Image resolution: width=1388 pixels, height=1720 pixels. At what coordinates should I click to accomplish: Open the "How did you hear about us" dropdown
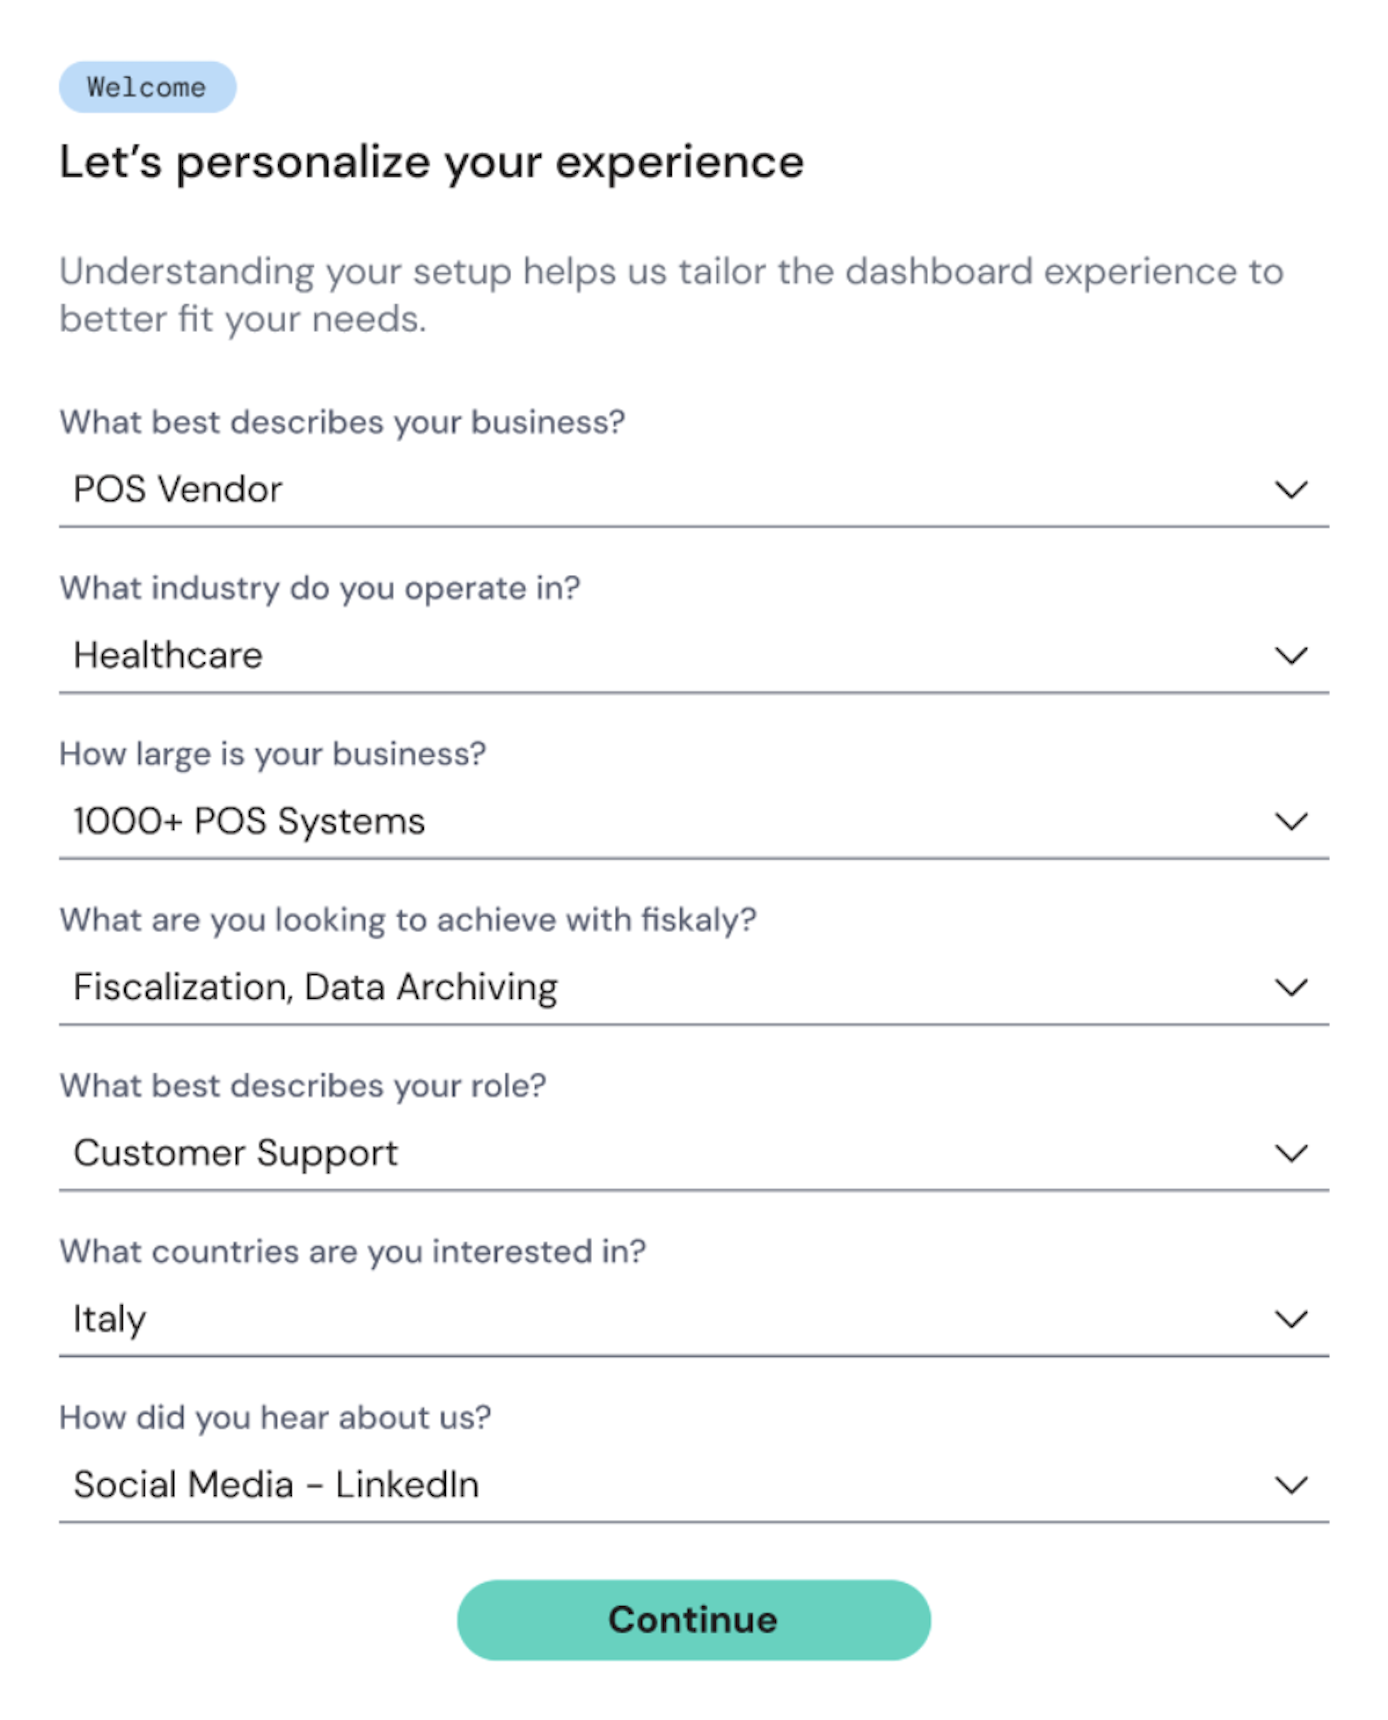point(694,1484)
